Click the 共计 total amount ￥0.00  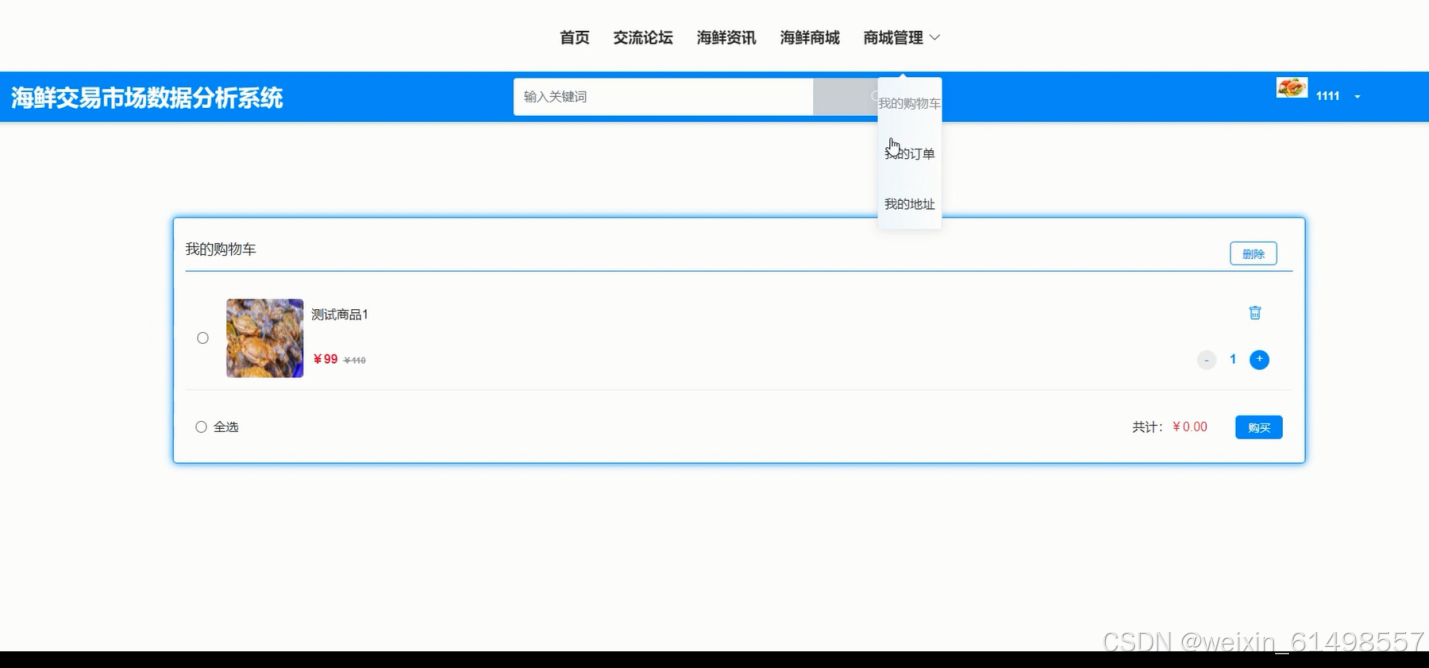coord(1190,427)
